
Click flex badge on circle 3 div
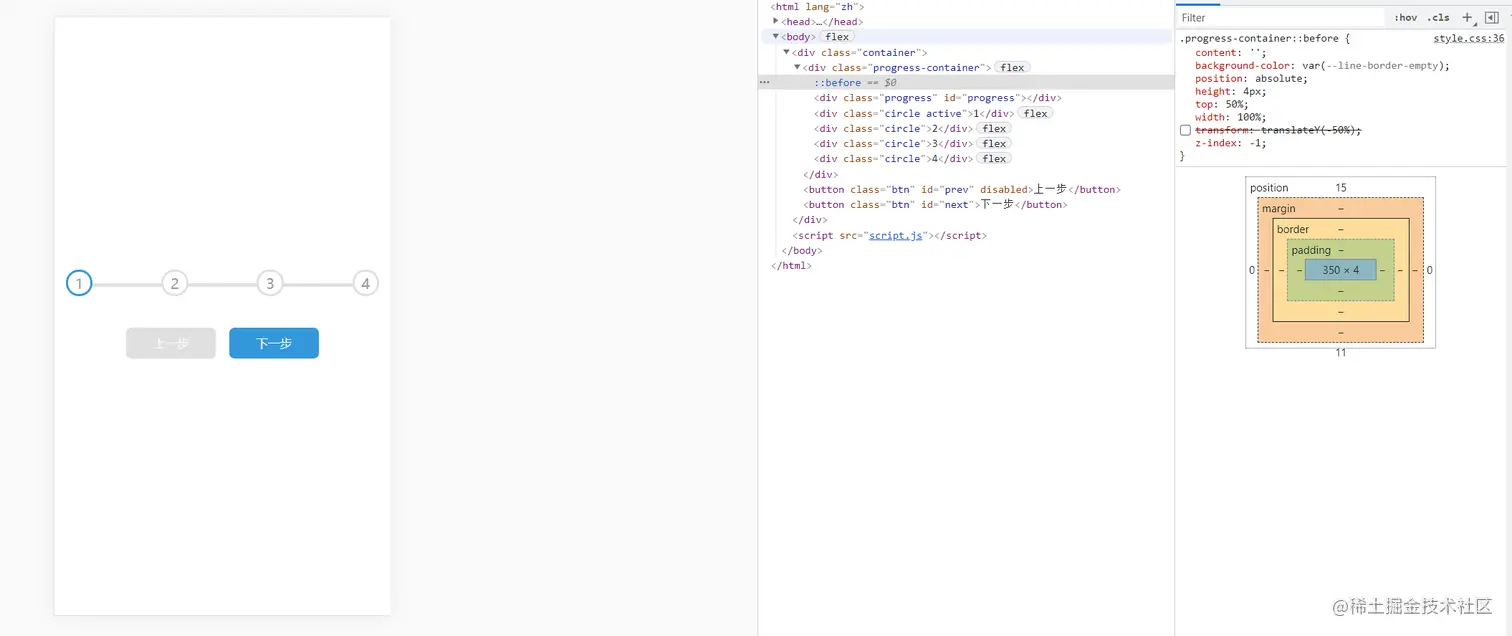click(x=994, y=144)
